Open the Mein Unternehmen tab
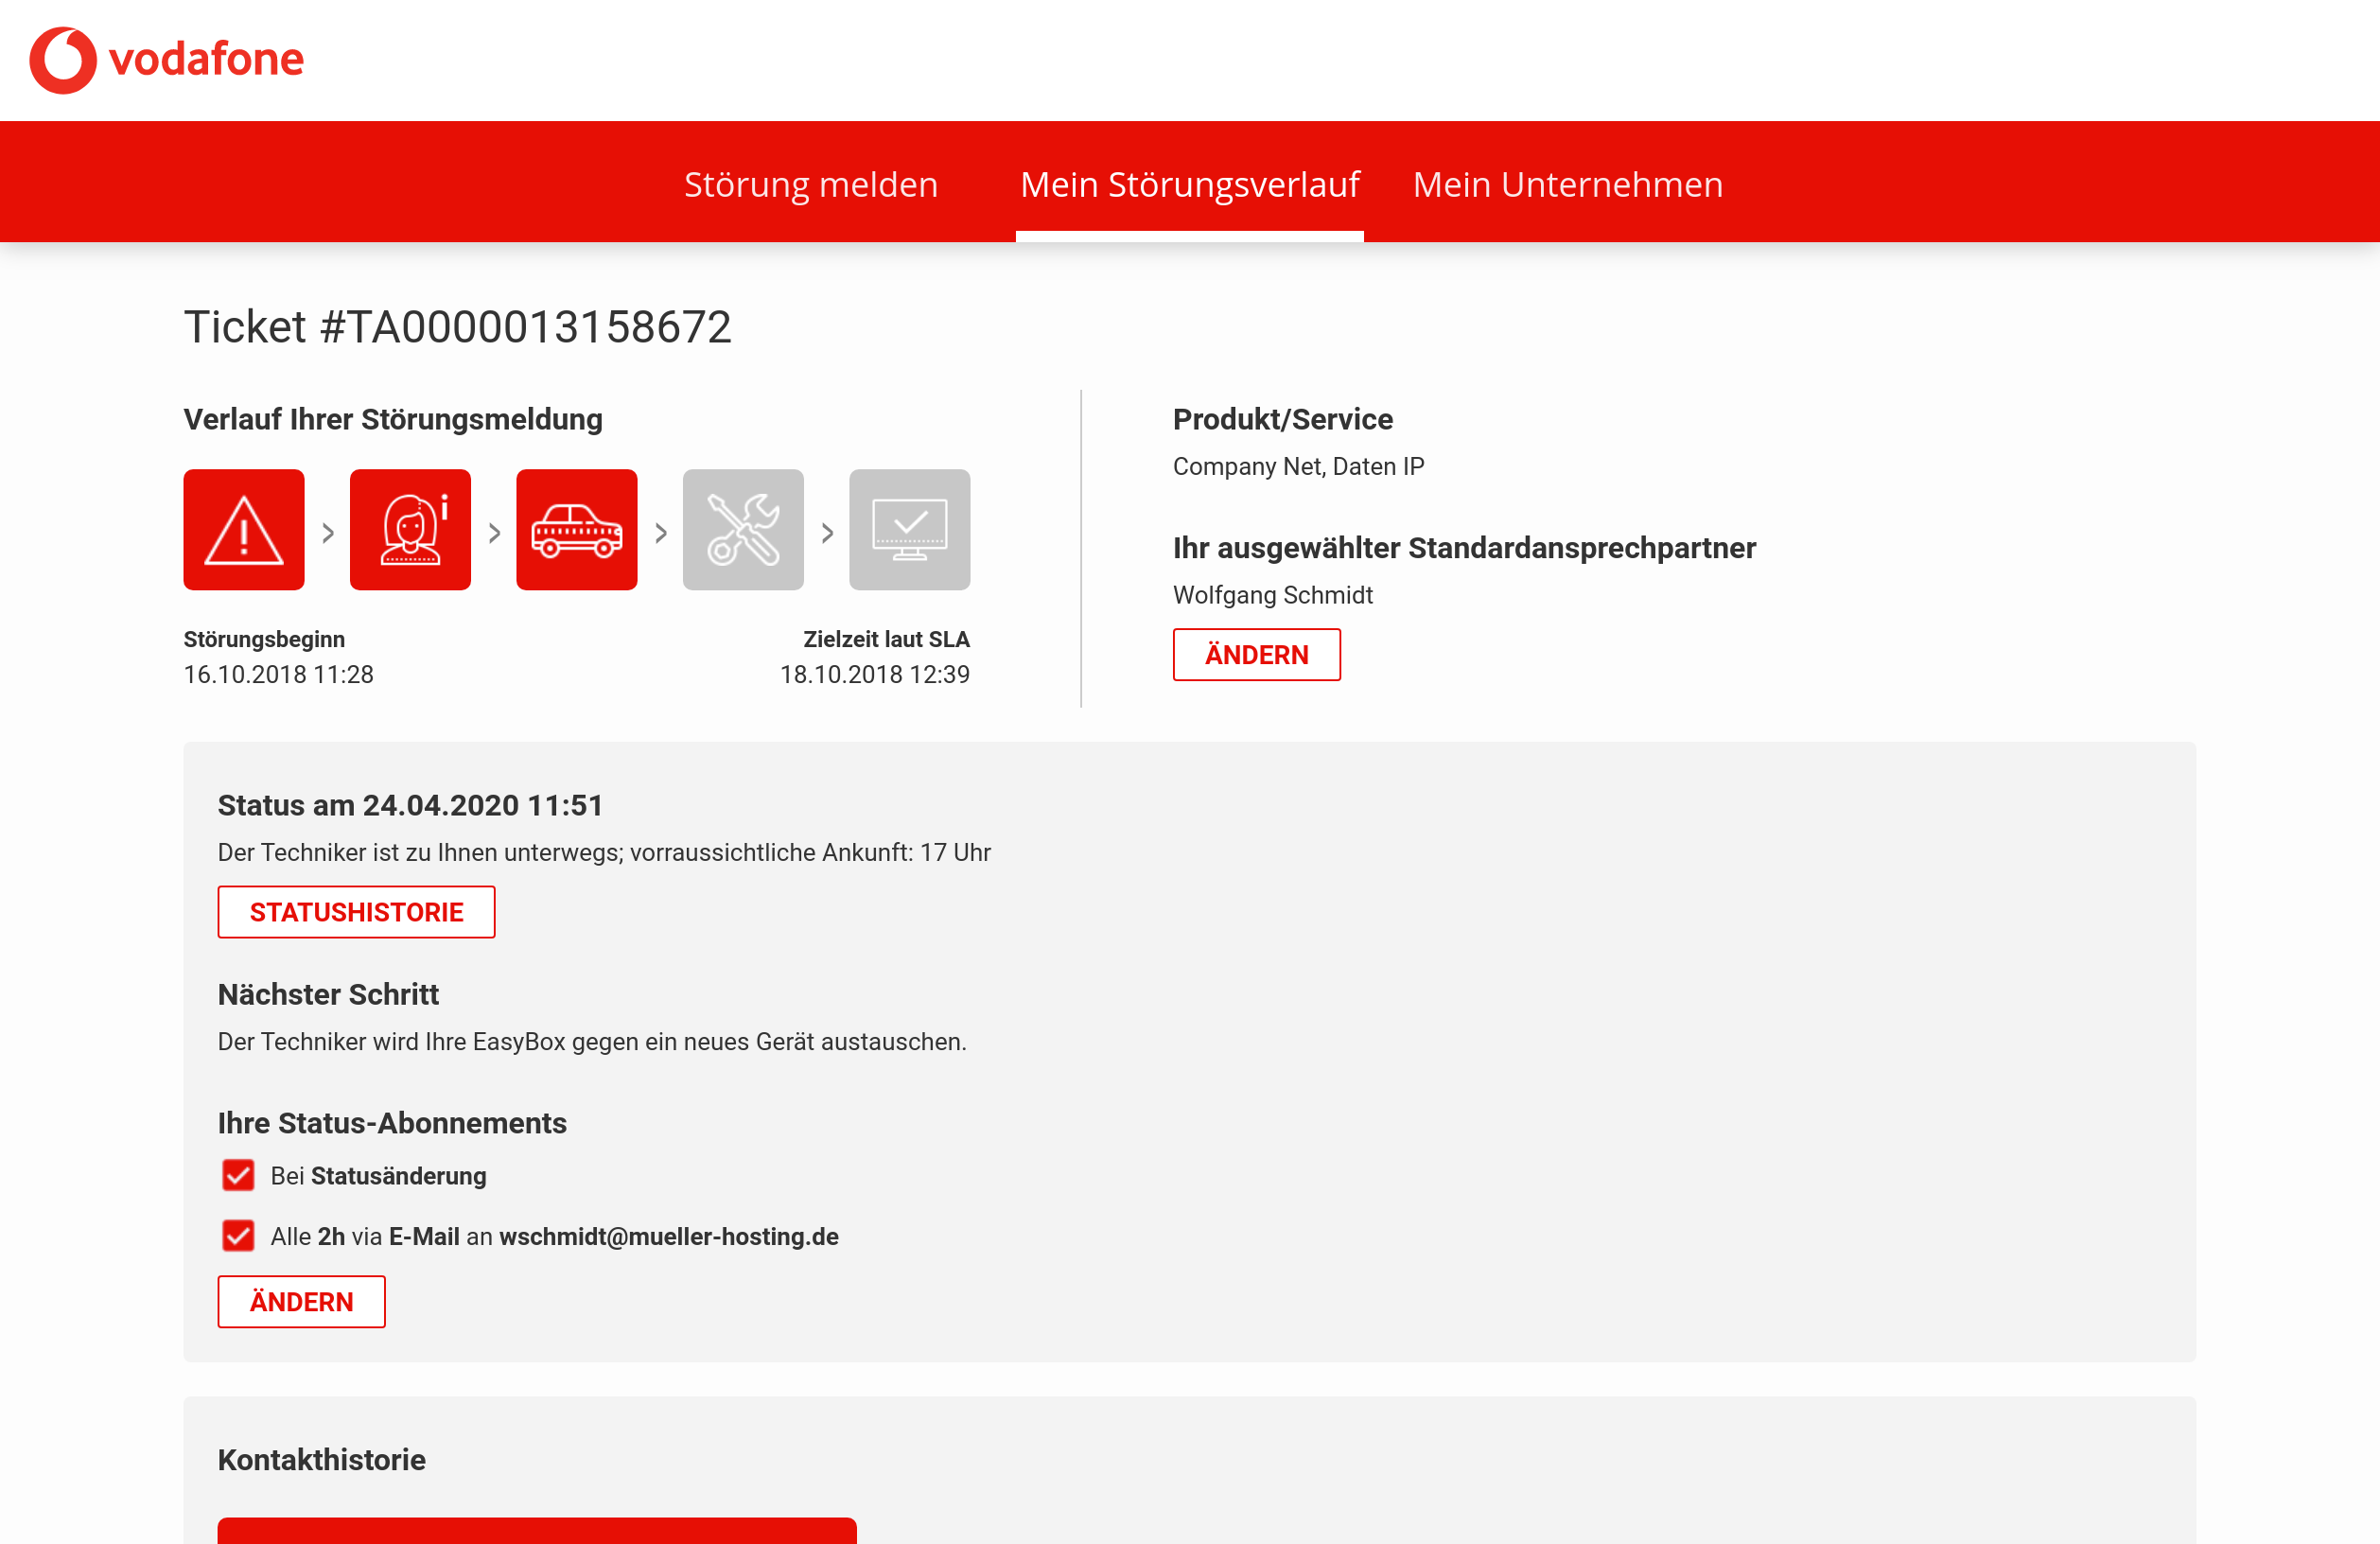 click(x=1567, y=184)
